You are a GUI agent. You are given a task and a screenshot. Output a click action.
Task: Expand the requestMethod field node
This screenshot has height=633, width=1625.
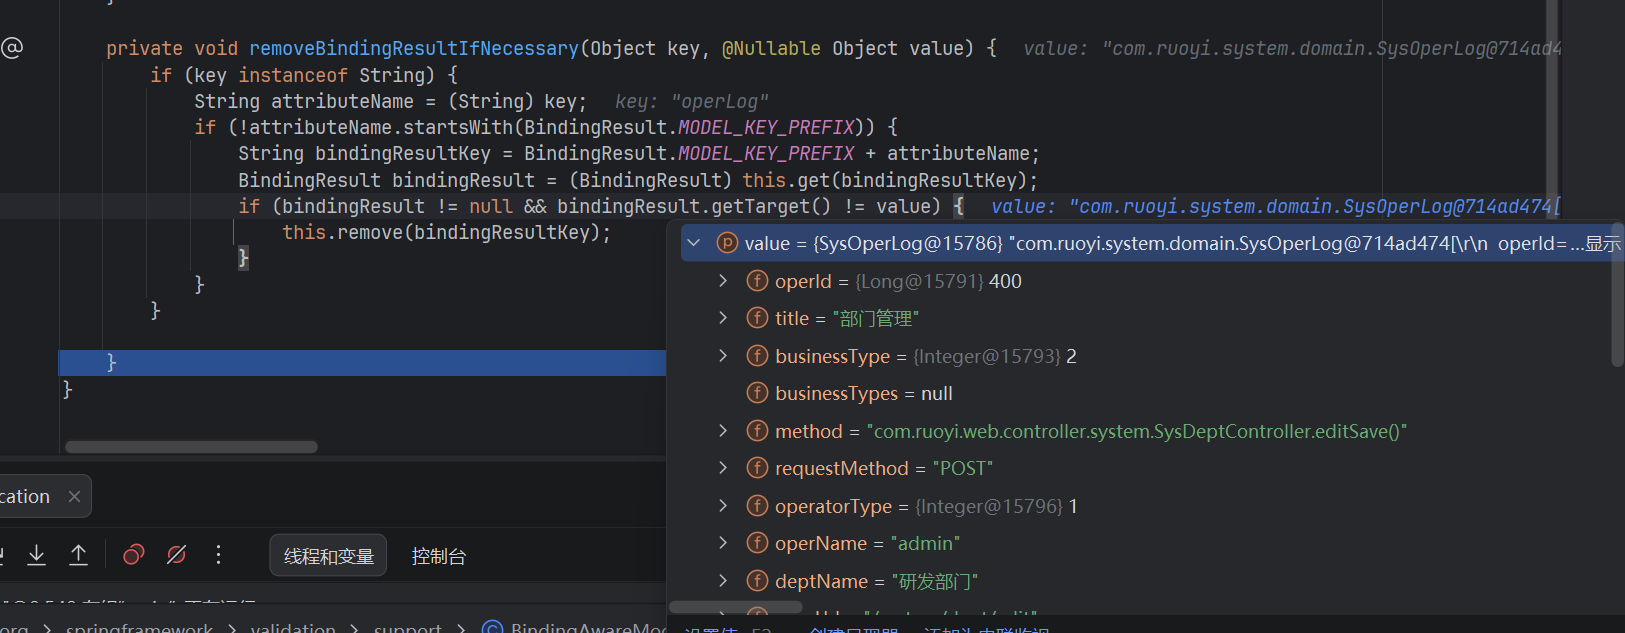tap(723, 468)
